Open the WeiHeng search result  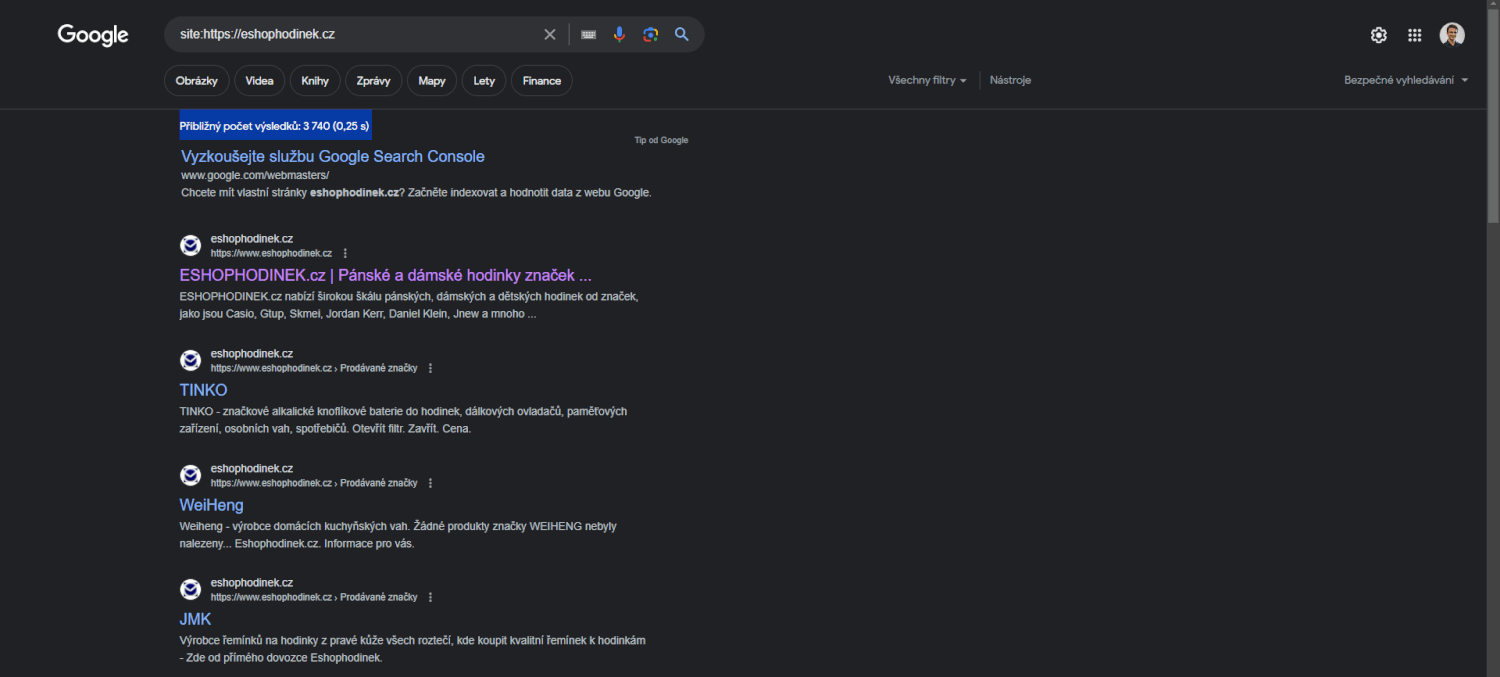click(x=211, y=505)
